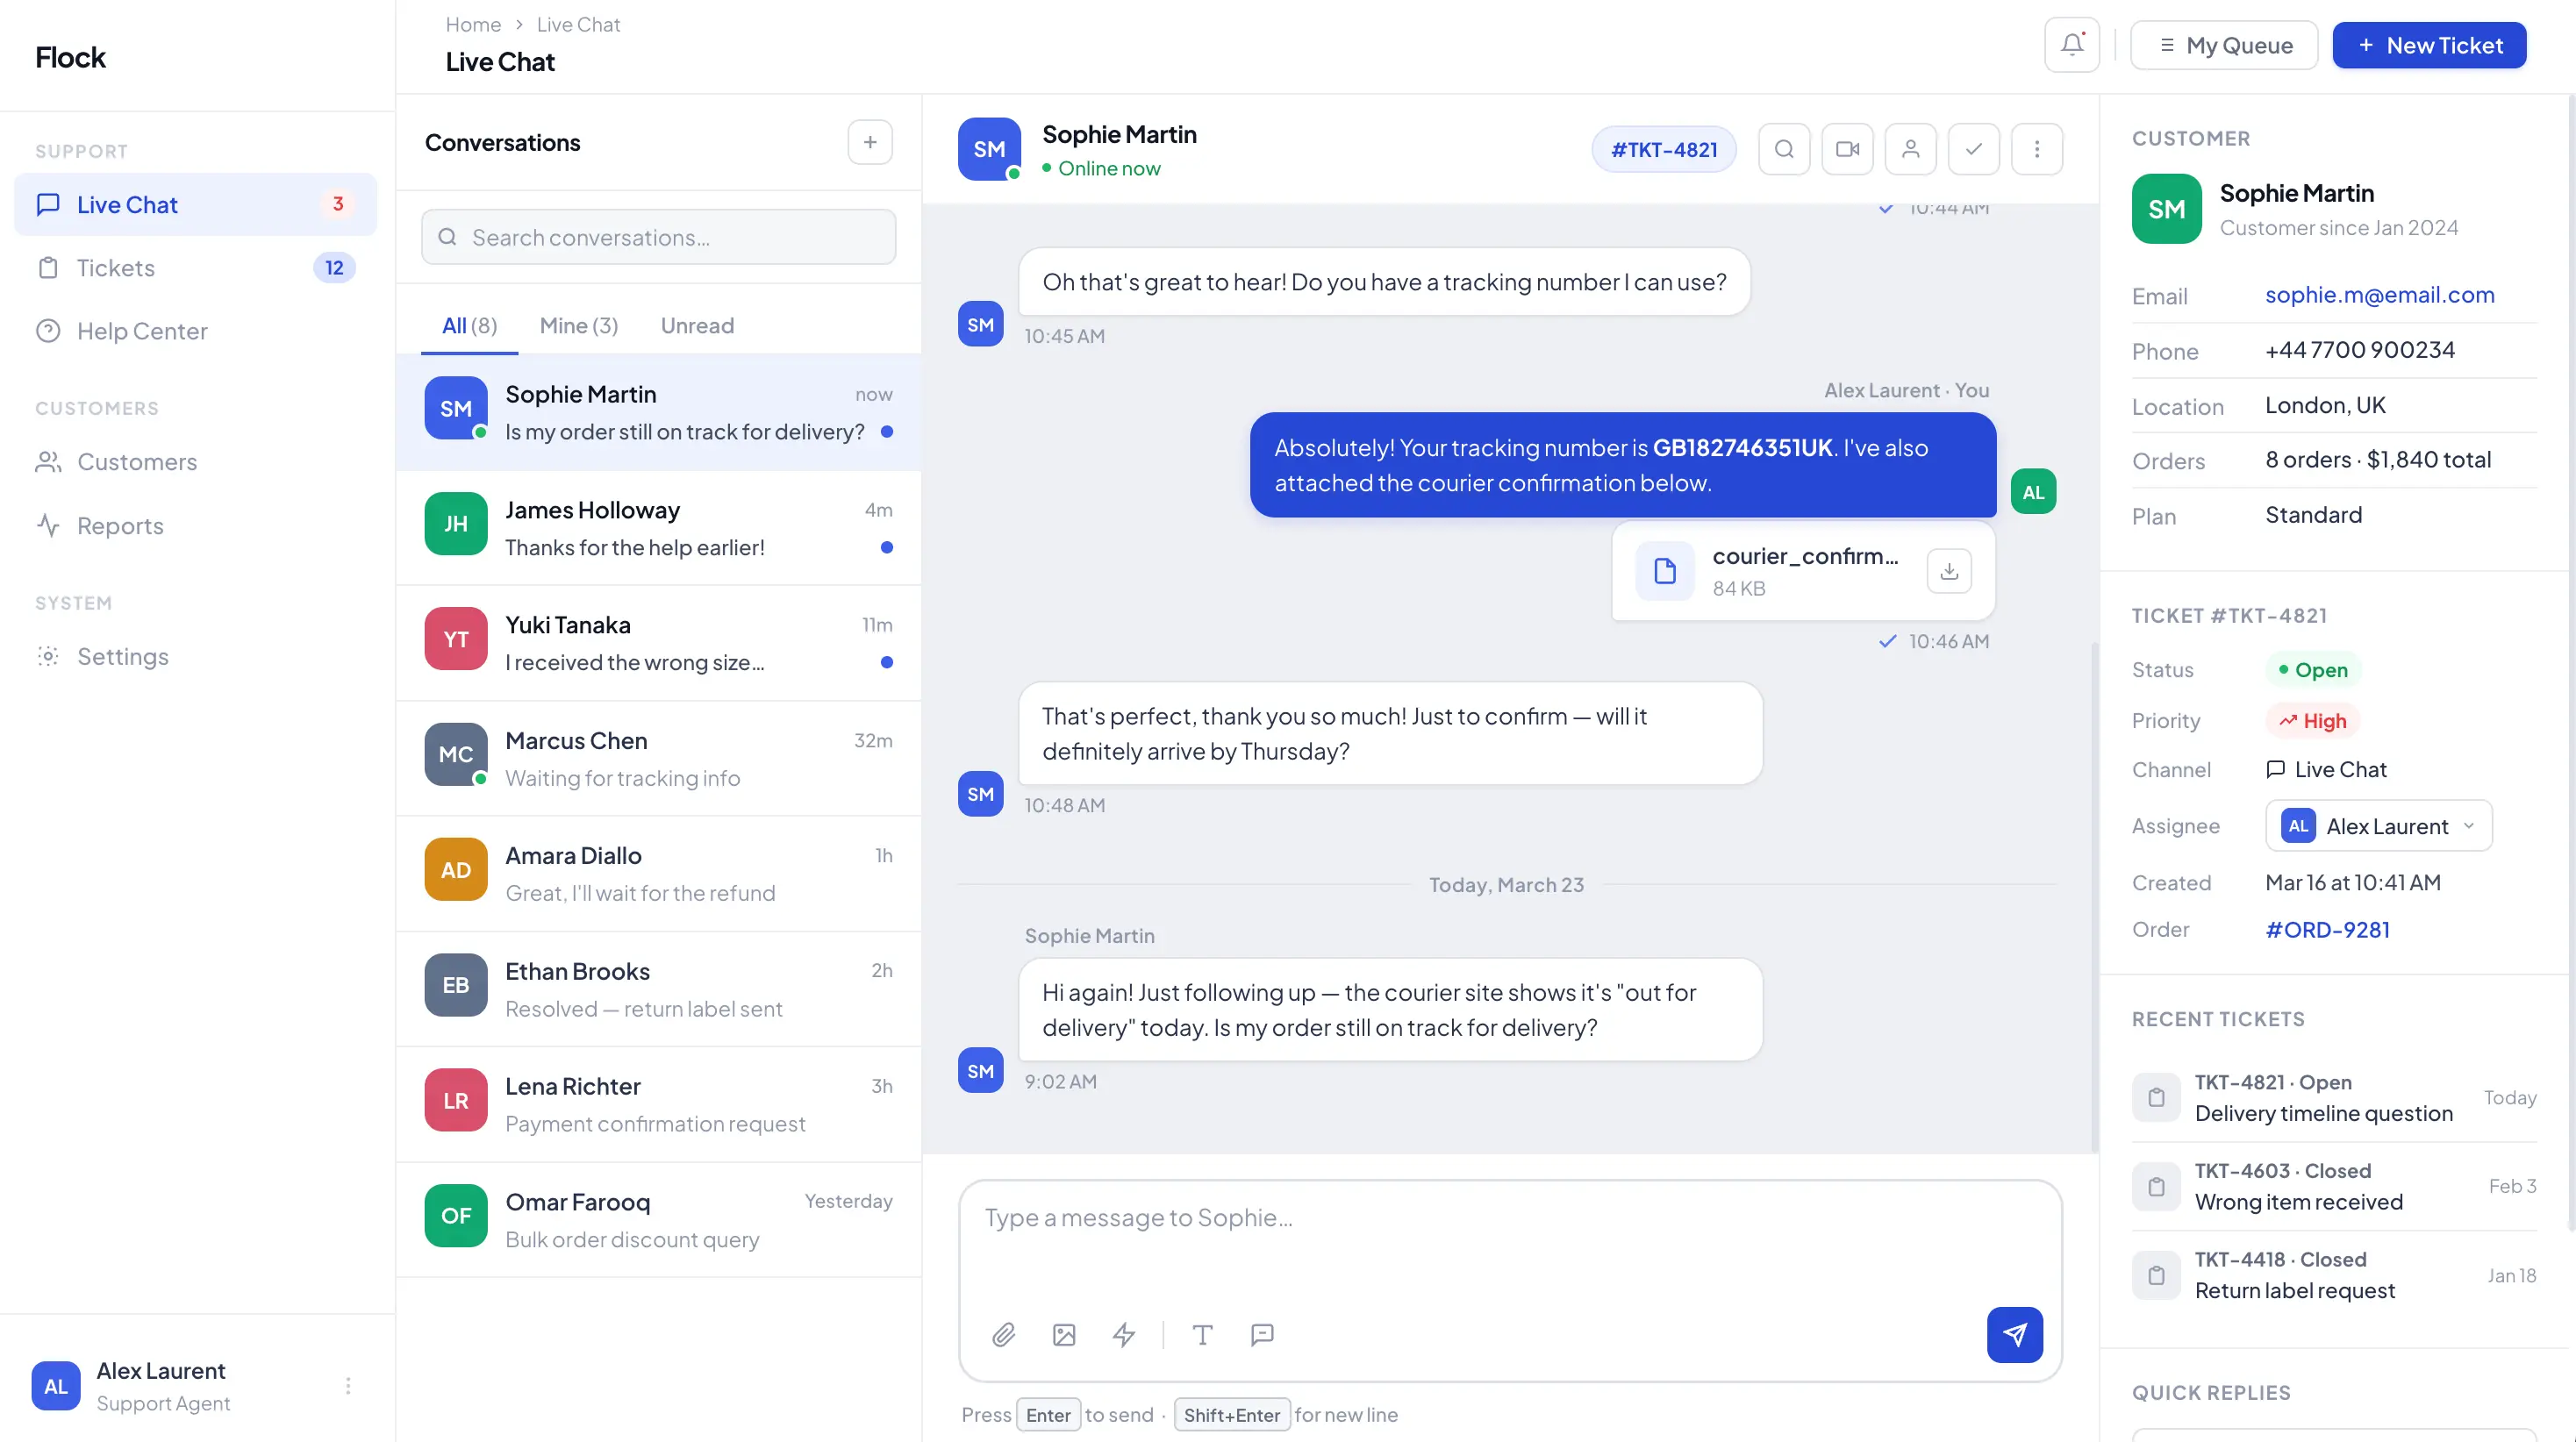Navigate to Customers section
Viewport: 2576px width, 1442px height.
[196, 462]
